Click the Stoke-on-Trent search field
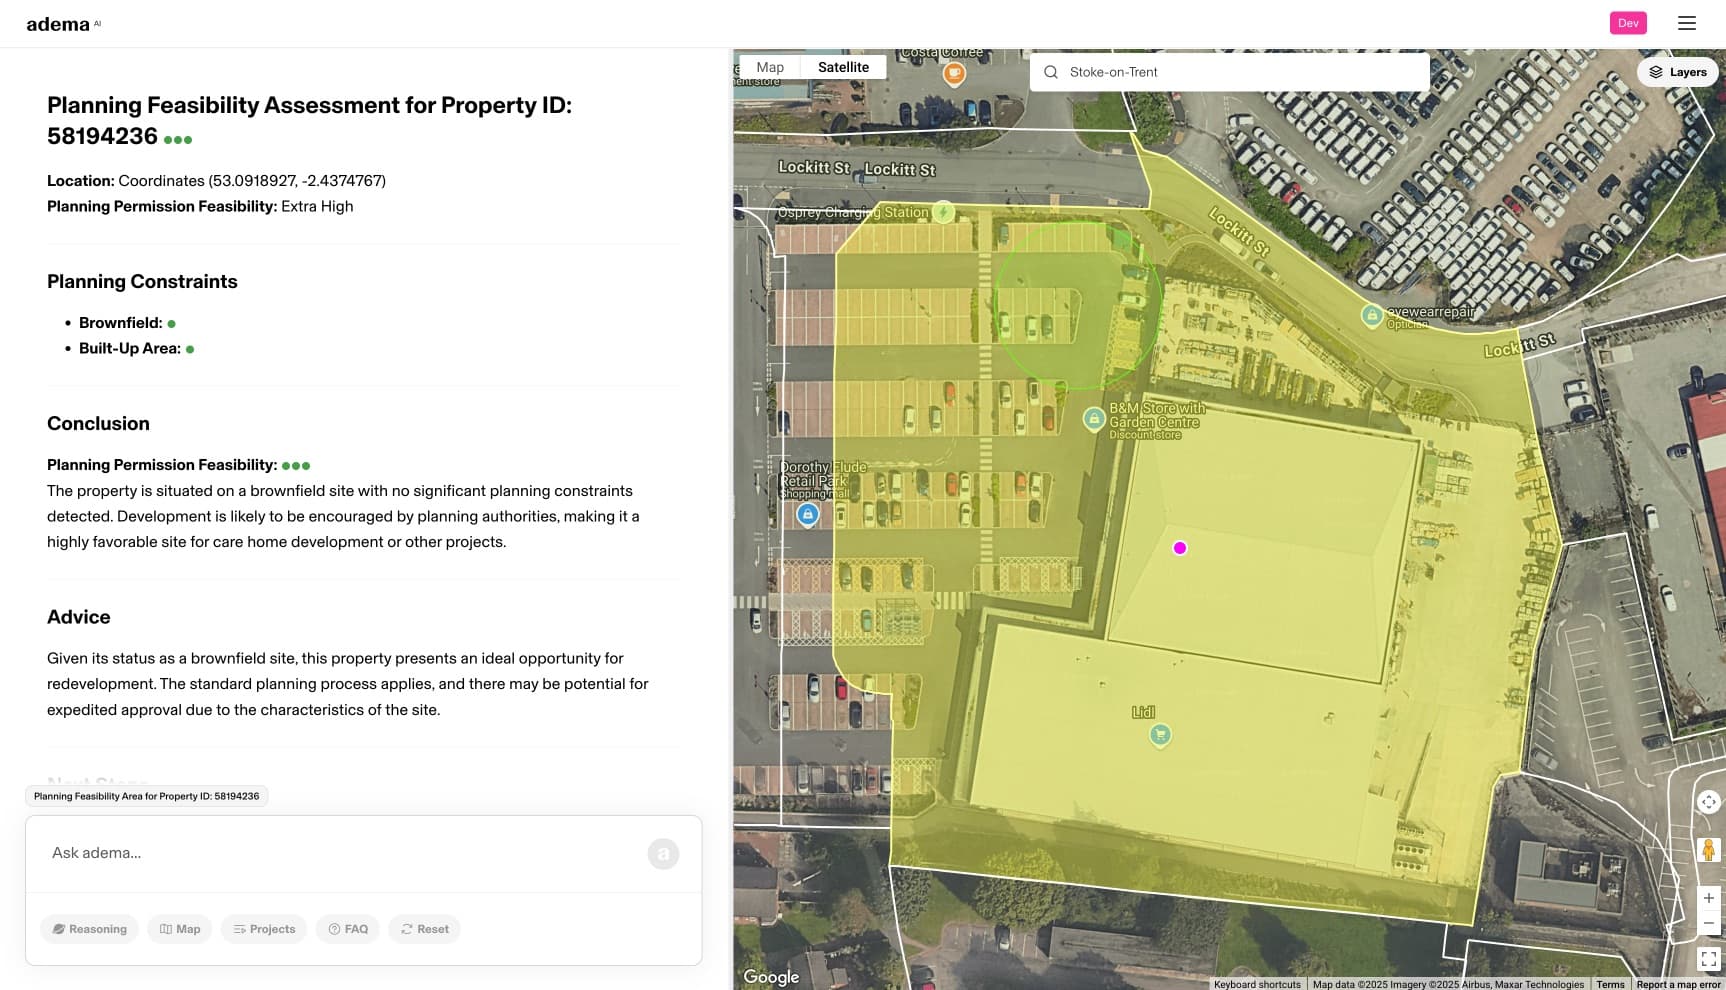This screenshot has width=1726, height=990. (1230, 72)
